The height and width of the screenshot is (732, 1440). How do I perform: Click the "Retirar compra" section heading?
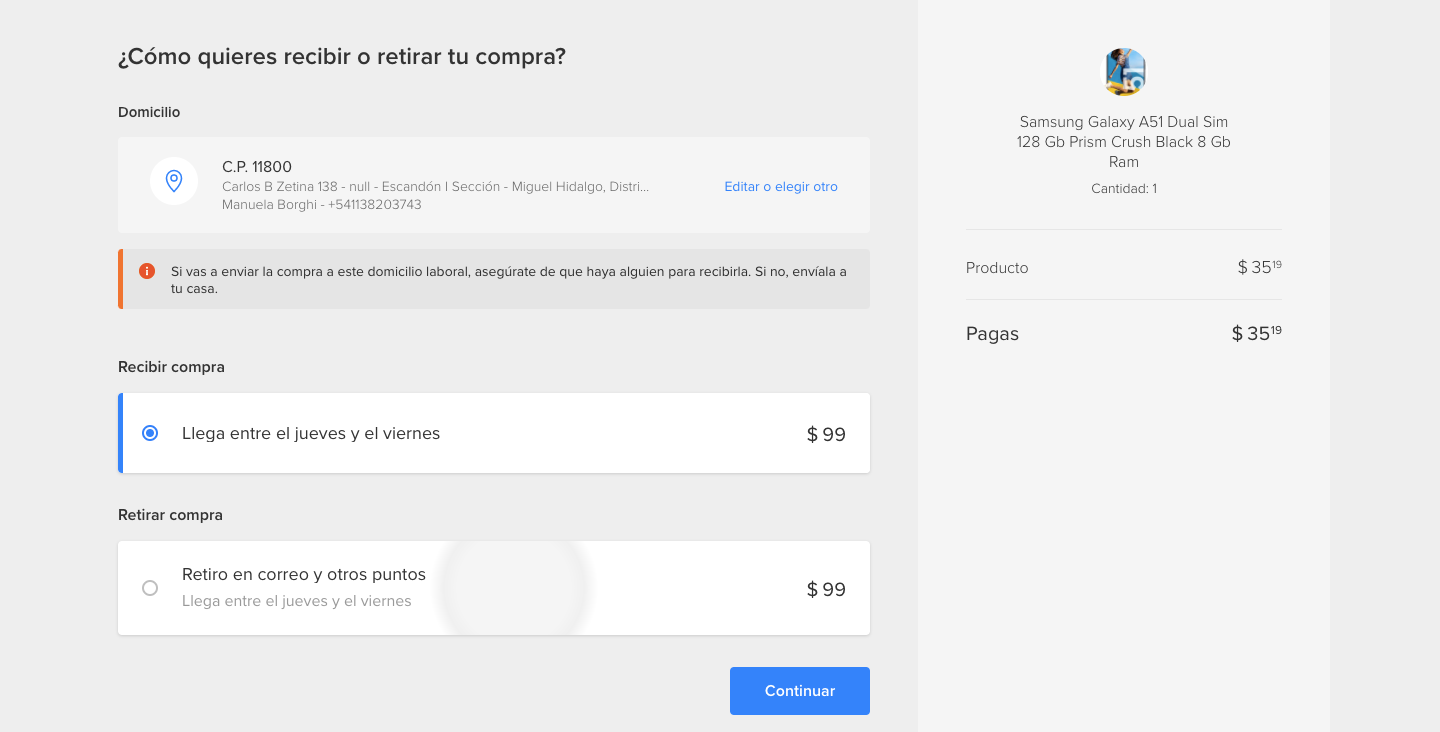pyautogui.click(x=170, y=515)
